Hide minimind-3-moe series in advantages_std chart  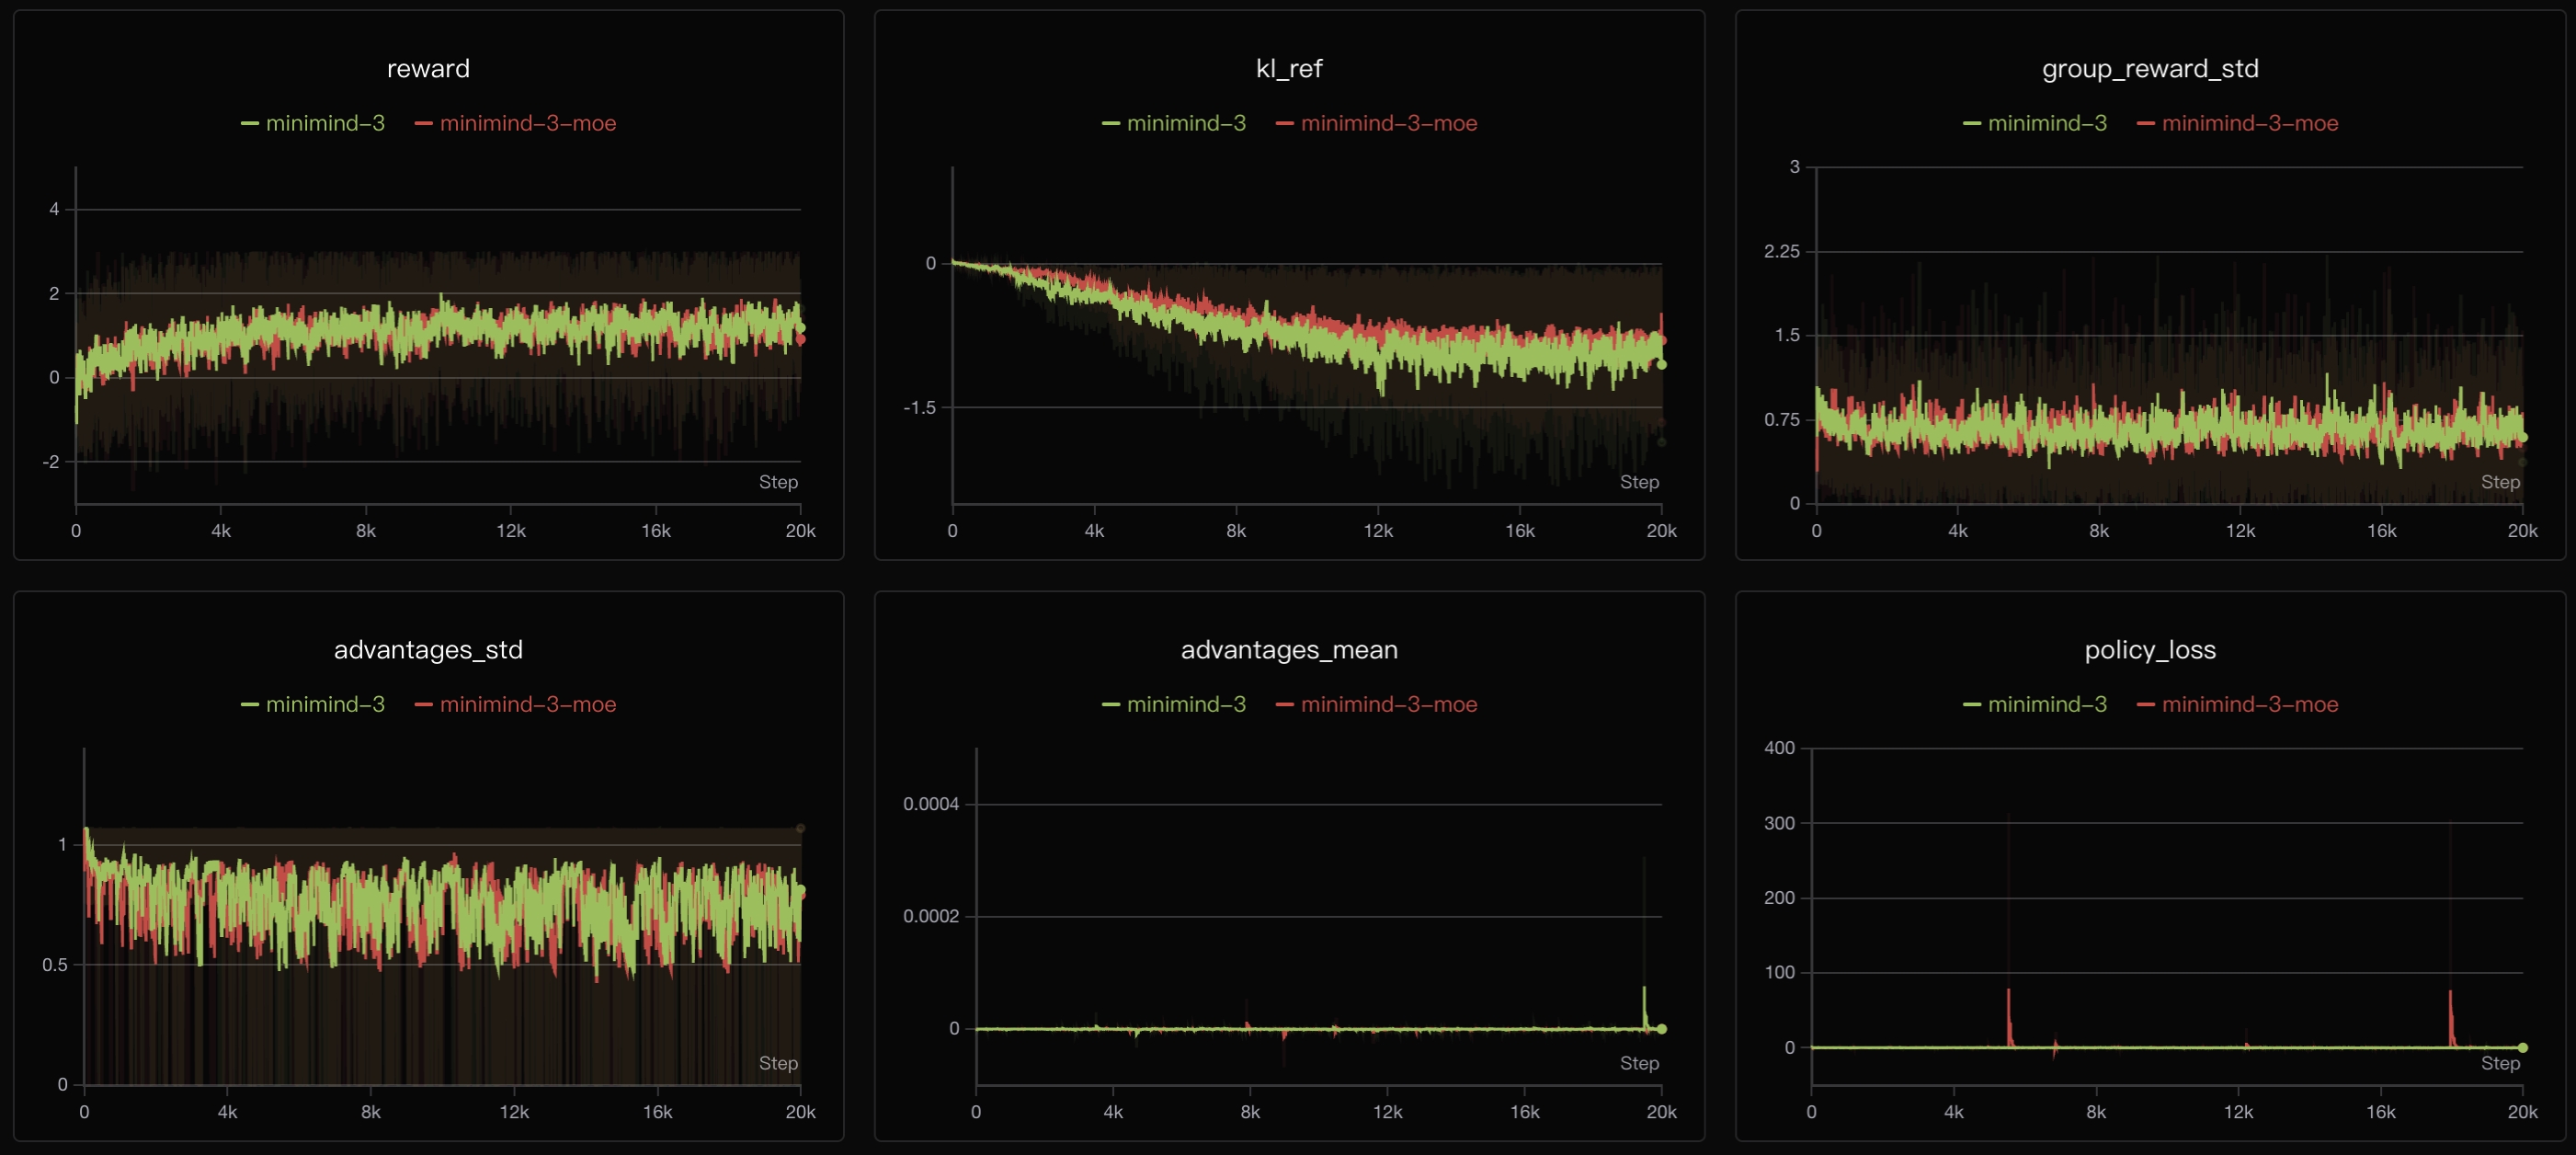(527, 704)
